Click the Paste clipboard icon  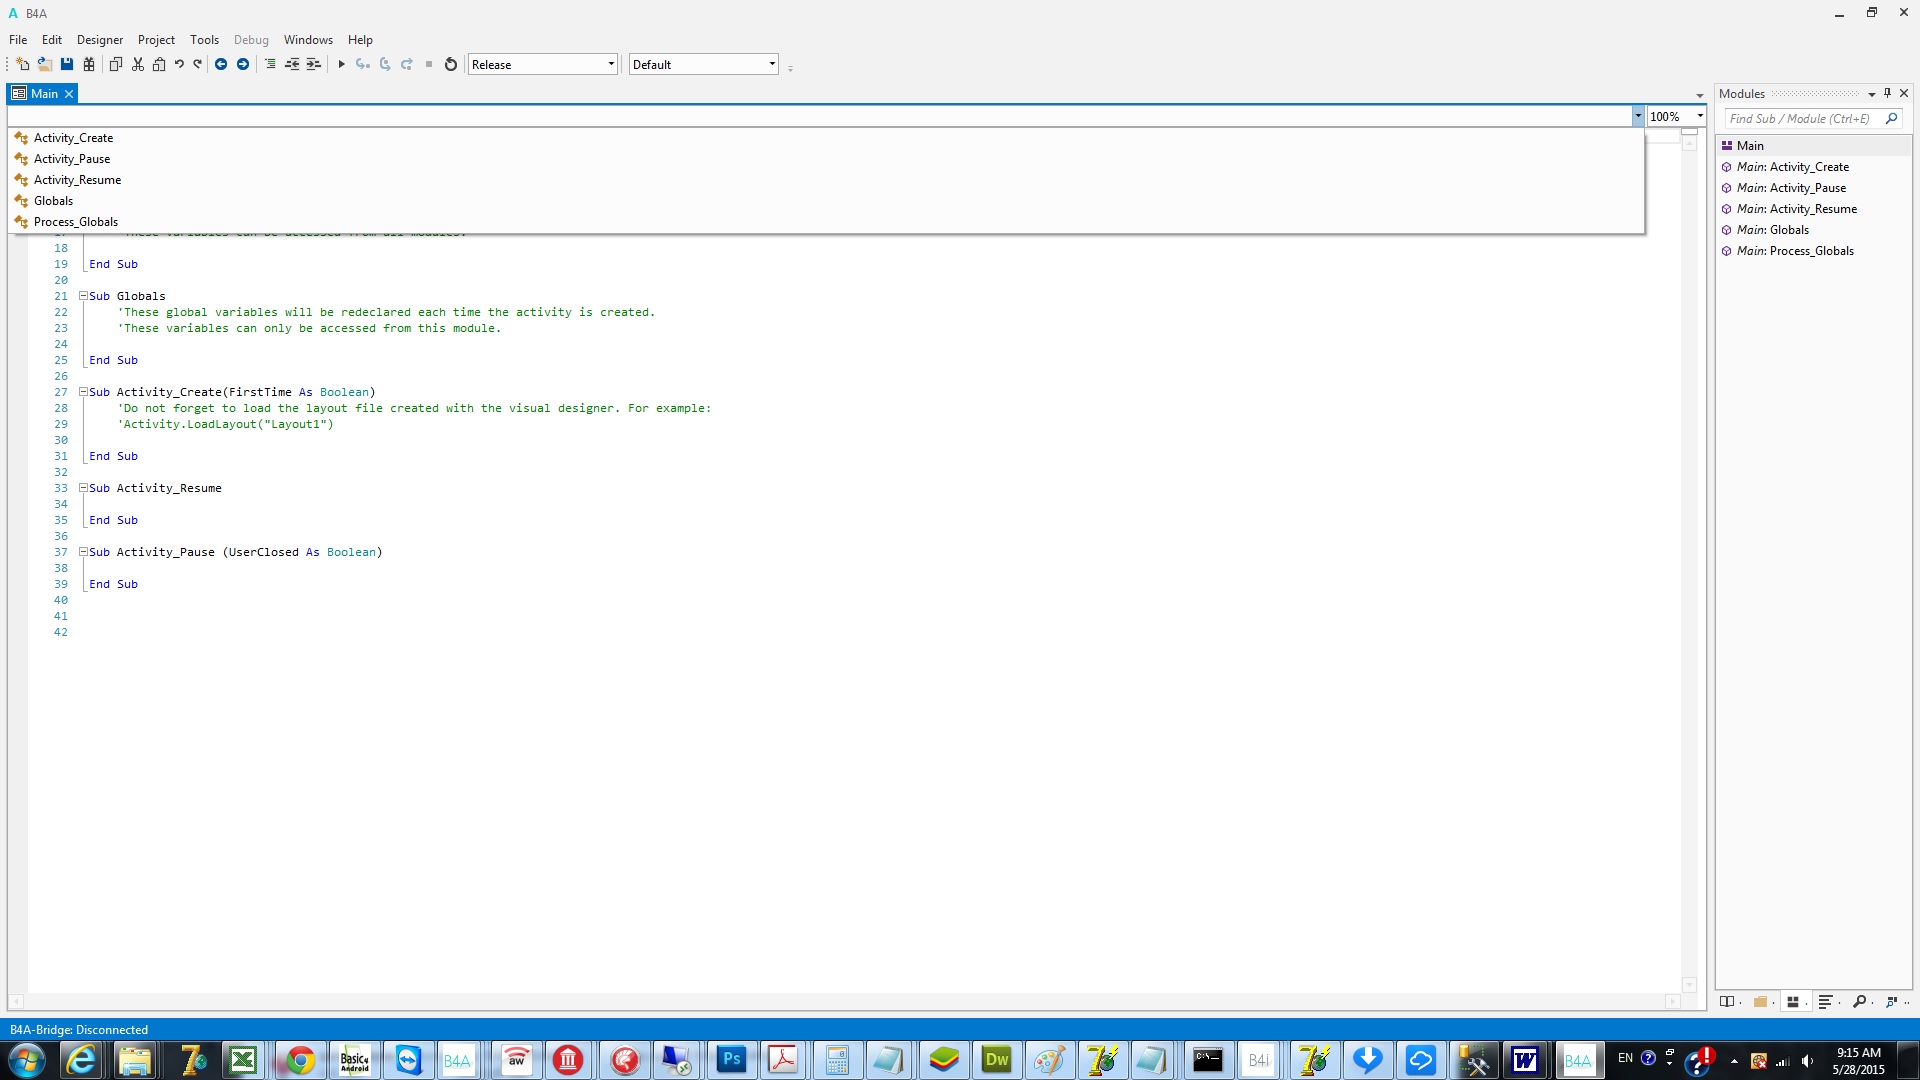tap(159, 64)
